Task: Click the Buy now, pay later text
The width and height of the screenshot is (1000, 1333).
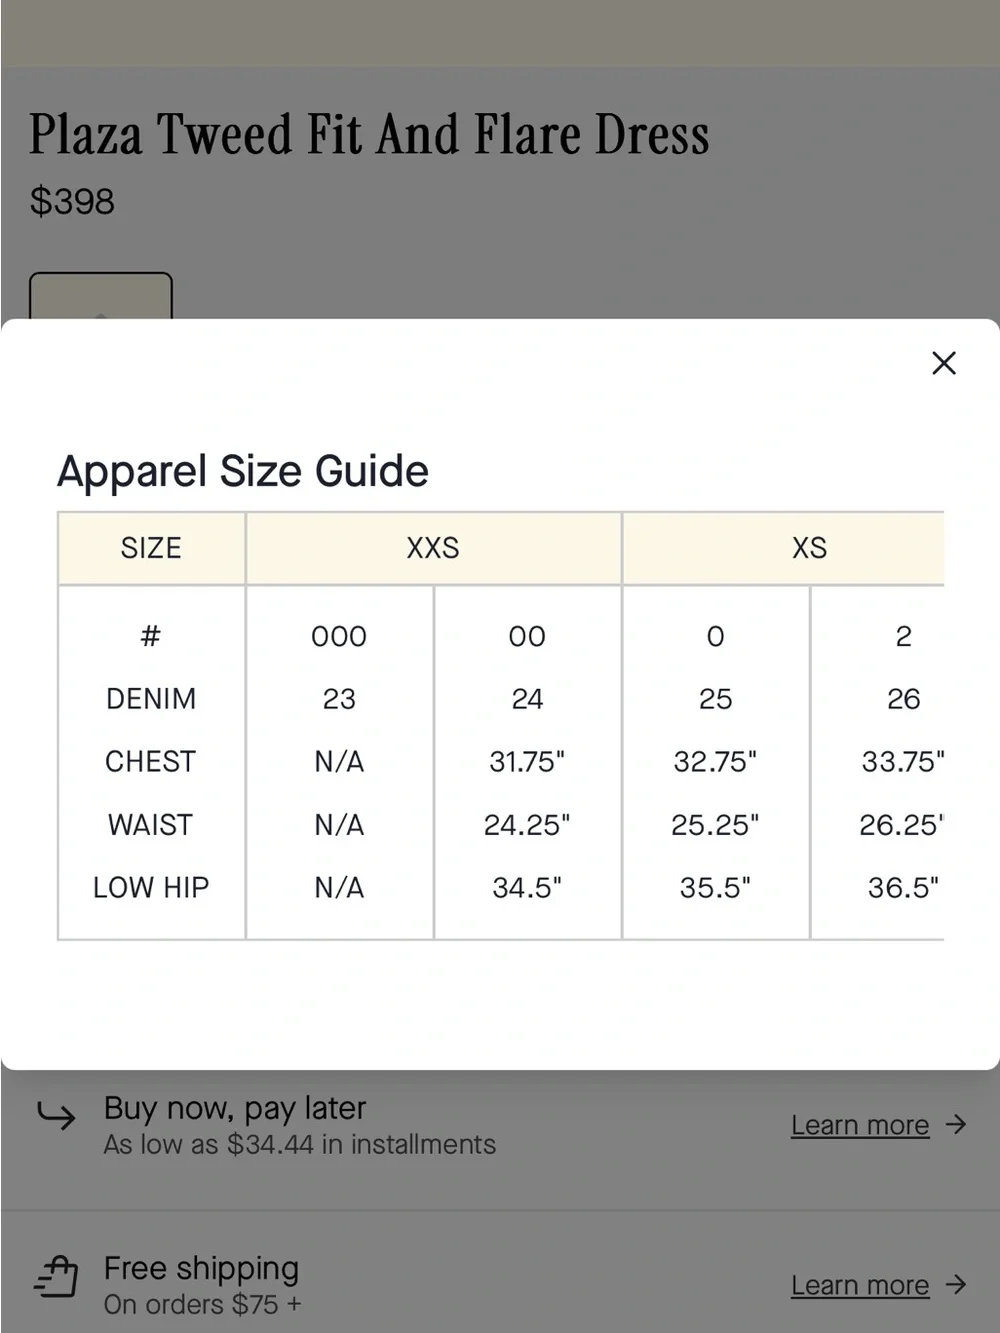Action: coord(235,1108)
